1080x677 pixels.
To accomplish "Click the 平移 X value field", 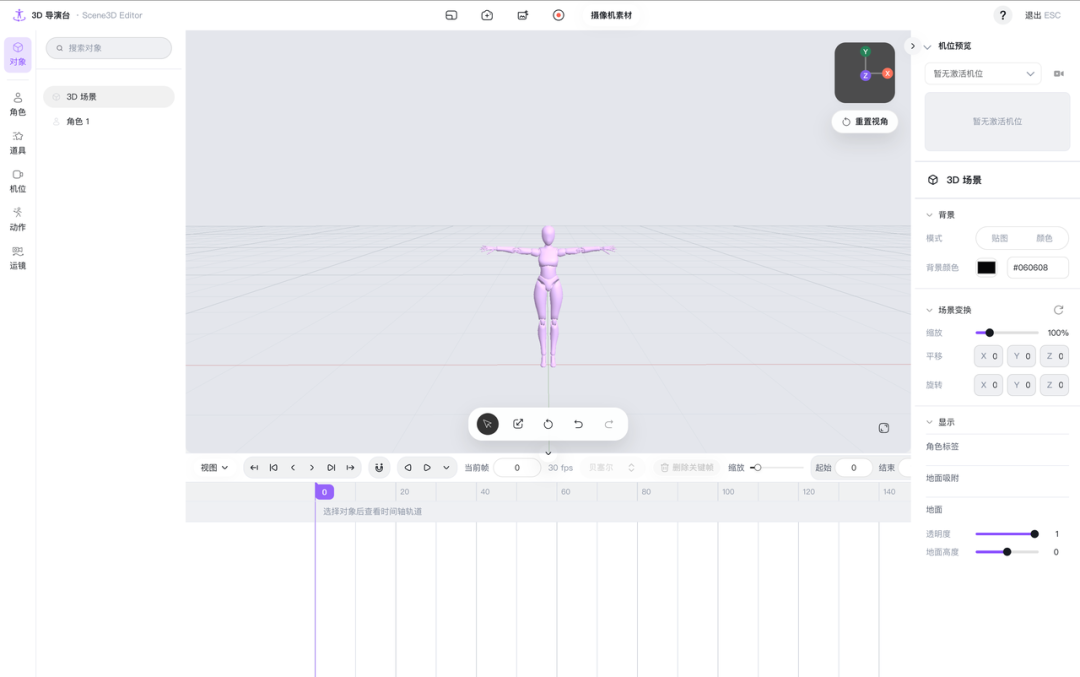I will click(x=988, y=356).
